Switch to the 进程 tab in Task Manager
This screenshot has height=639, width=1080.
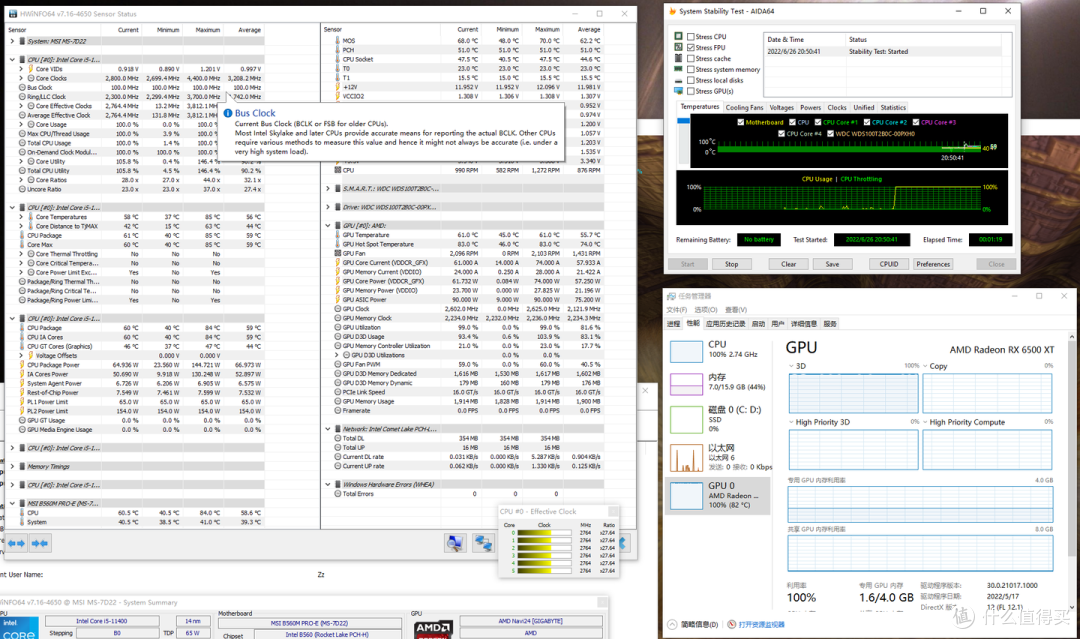[x=673, y=324]
